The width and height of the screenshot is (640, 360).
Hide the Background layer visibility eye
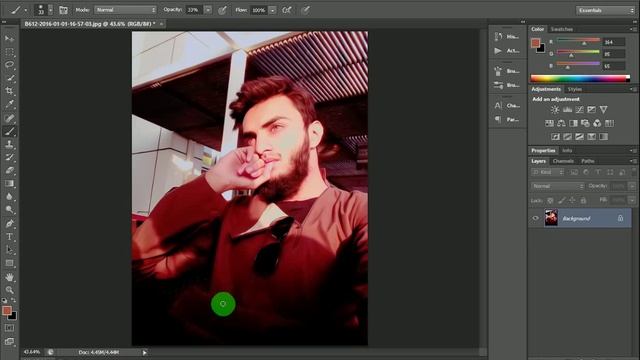(x=536, y=218)
